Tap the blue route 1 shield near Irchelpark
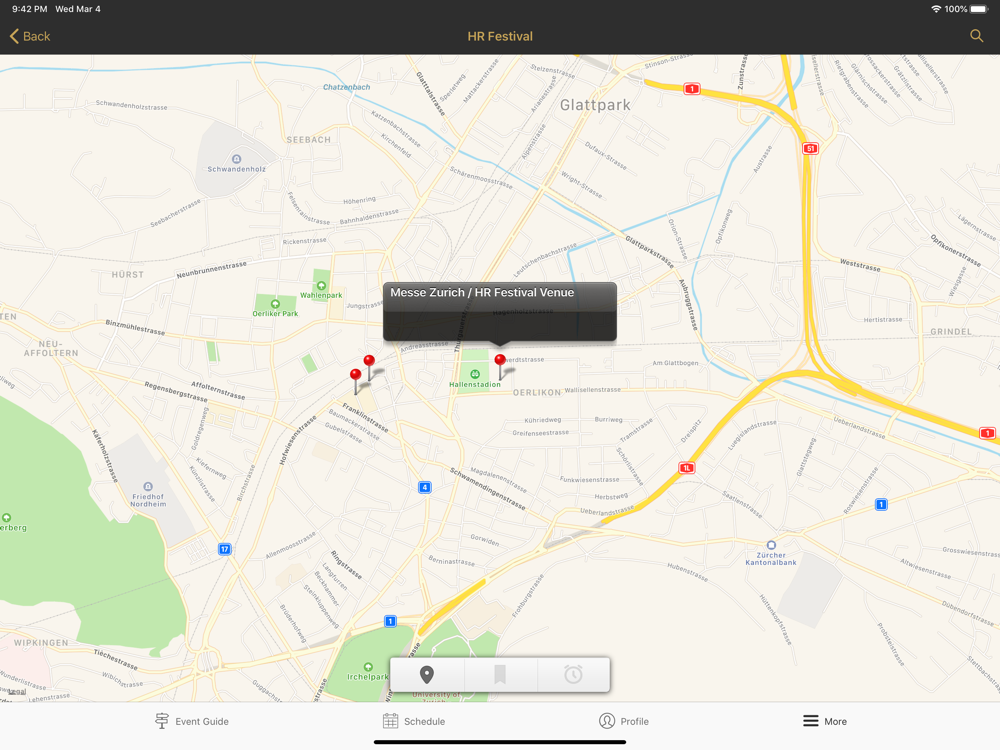 click(x=390, y=621)
